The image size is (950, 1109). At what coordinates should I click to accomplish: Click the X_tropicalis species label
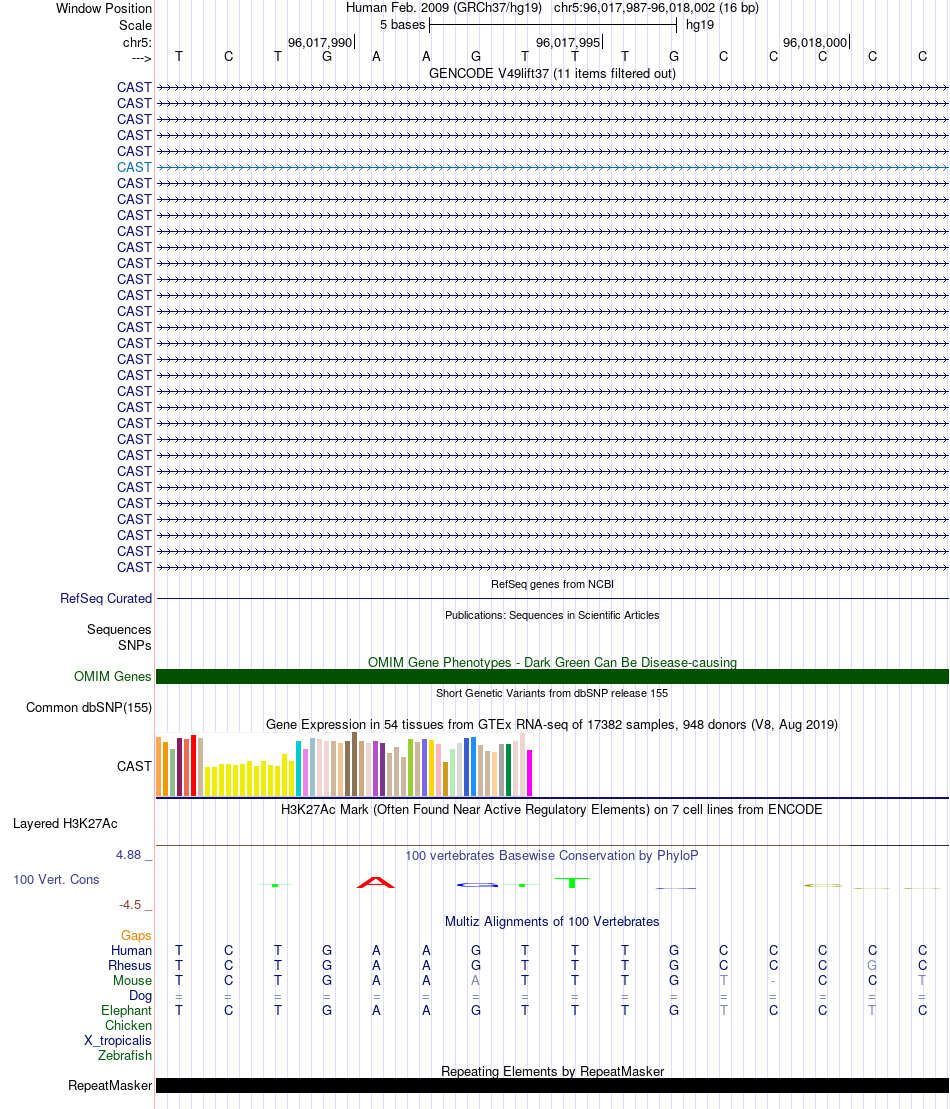117,1040
